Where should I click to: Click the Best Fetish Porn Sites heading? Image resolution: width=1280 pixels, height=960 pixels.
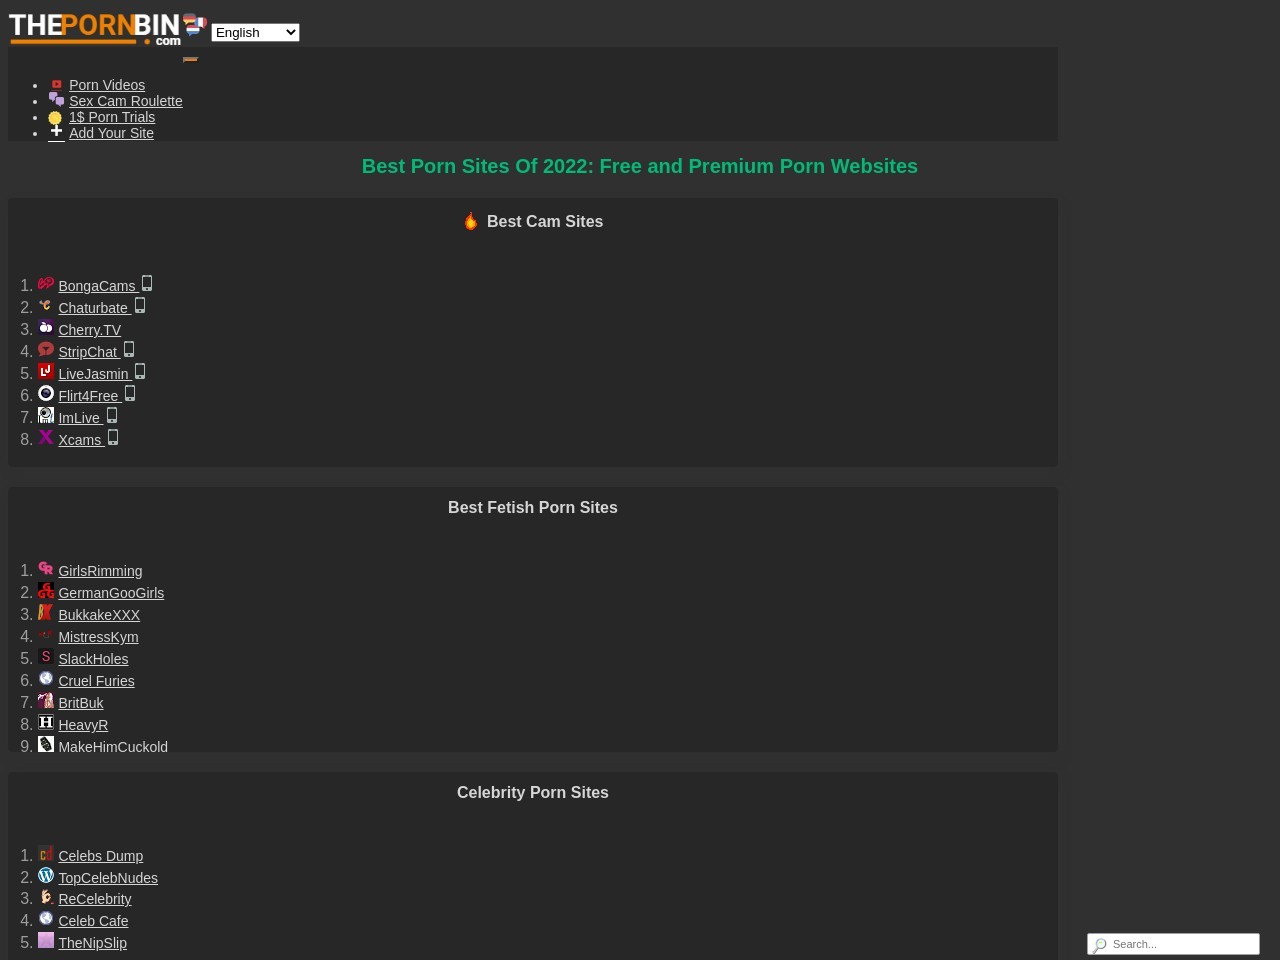pos(533,507)
